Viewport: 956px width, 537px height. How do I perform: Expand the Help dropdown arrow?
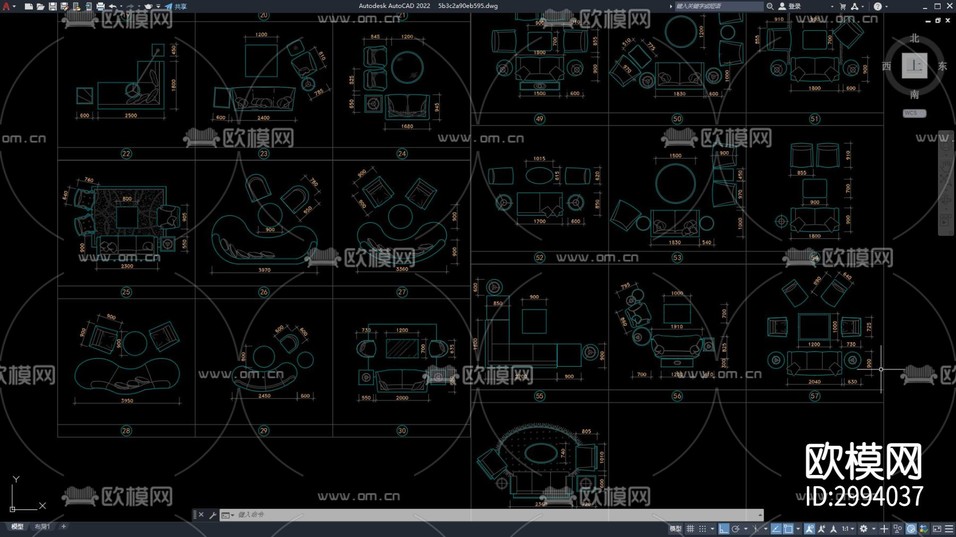point(885,6)
